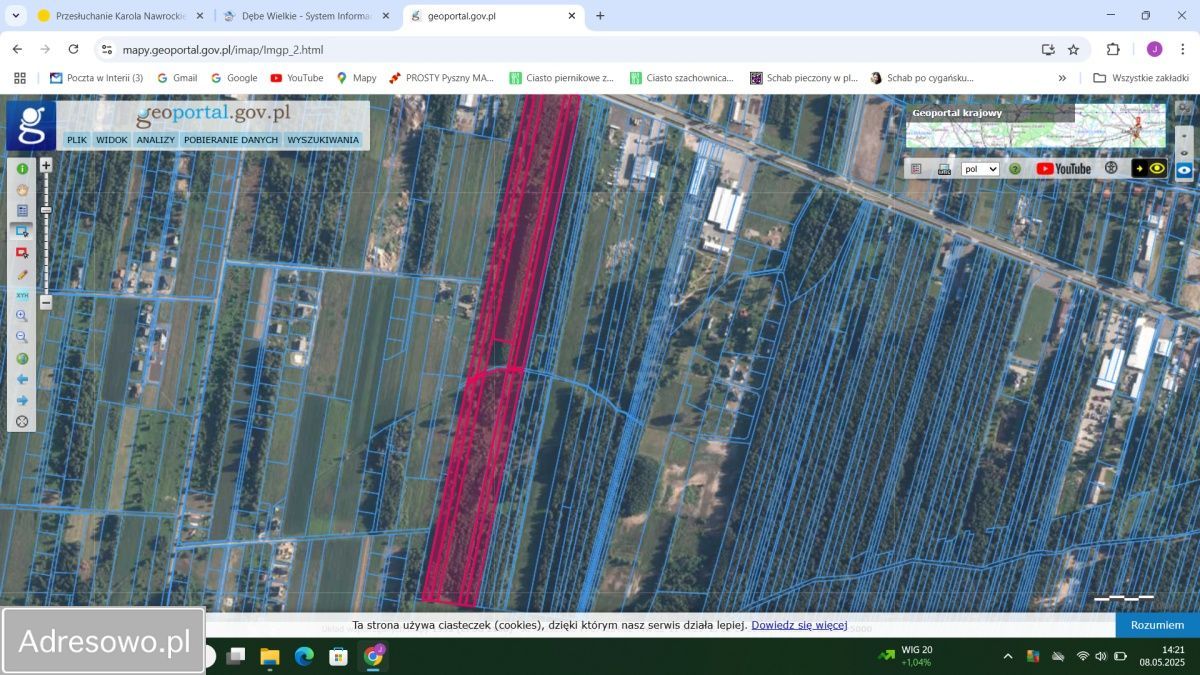1200x675 pixels.
Task: Select the blue rectangle selection tool
Action: pyautogui.click(x=22, y=232)
